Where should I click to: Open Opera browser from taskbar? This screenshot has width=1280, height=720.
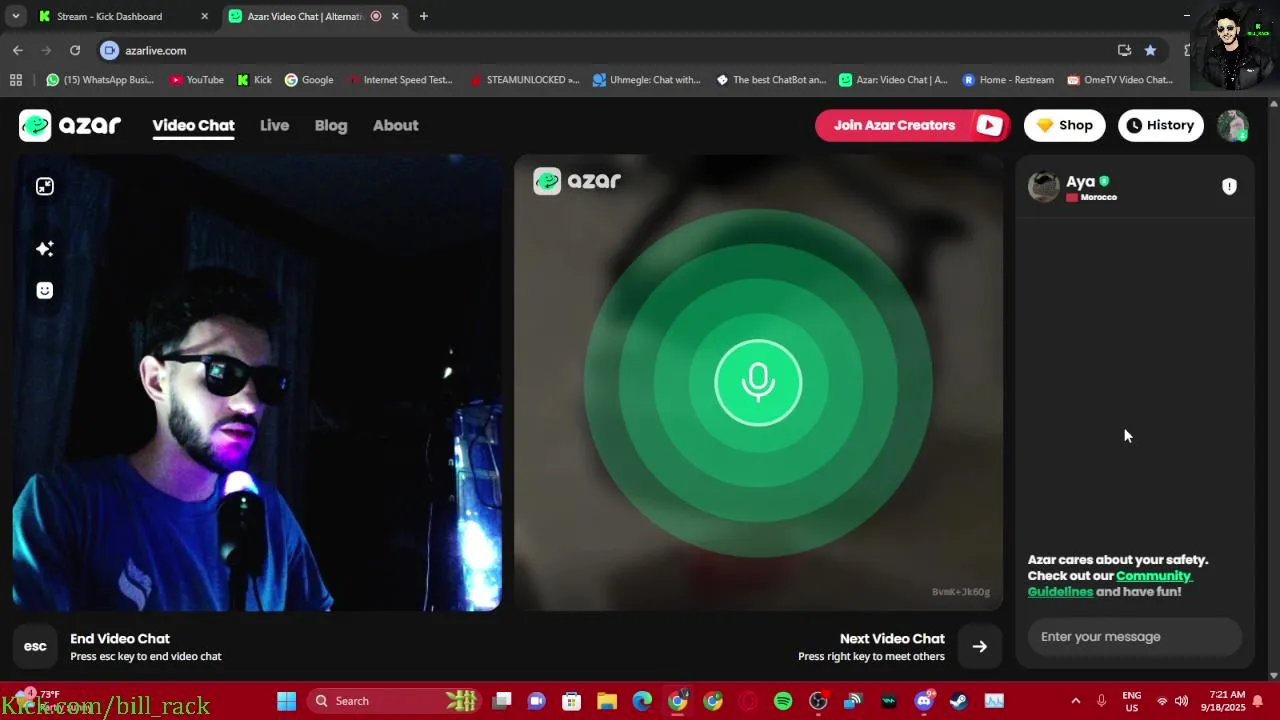click(748, 701)
